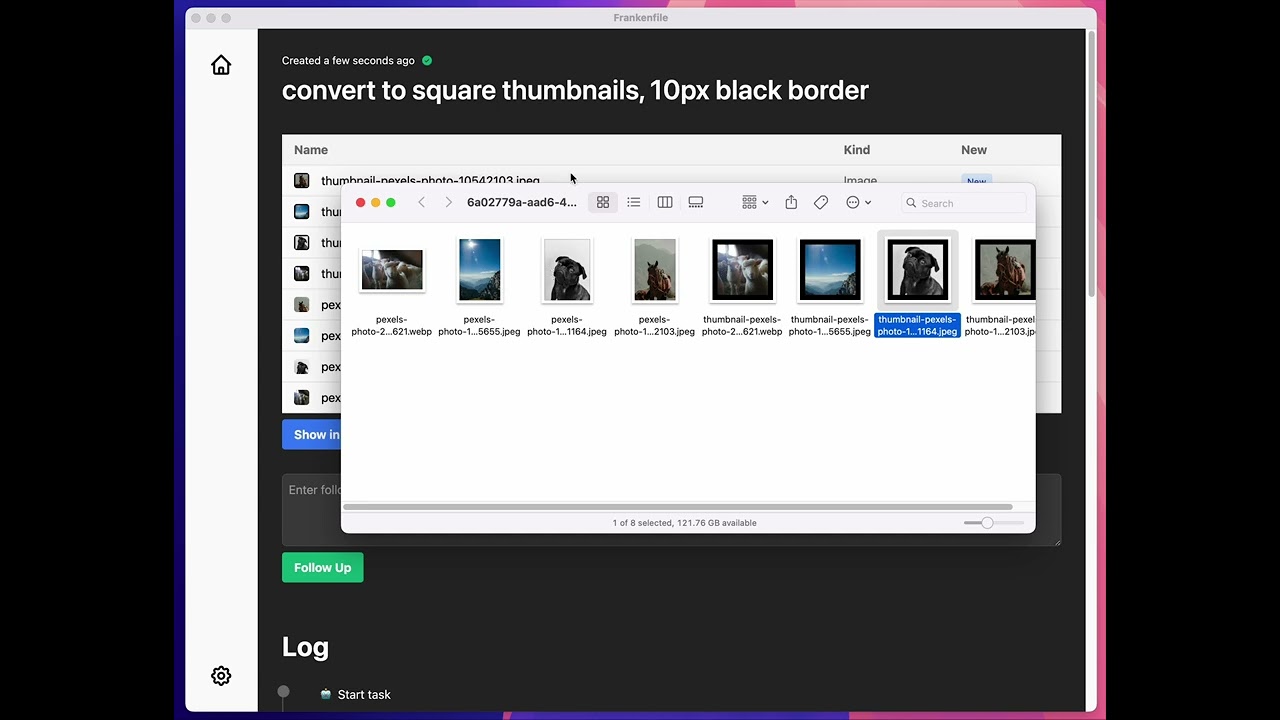Click file icon in last table row
The height and width of the screenshot is (720, 1280).
point(301,397)
